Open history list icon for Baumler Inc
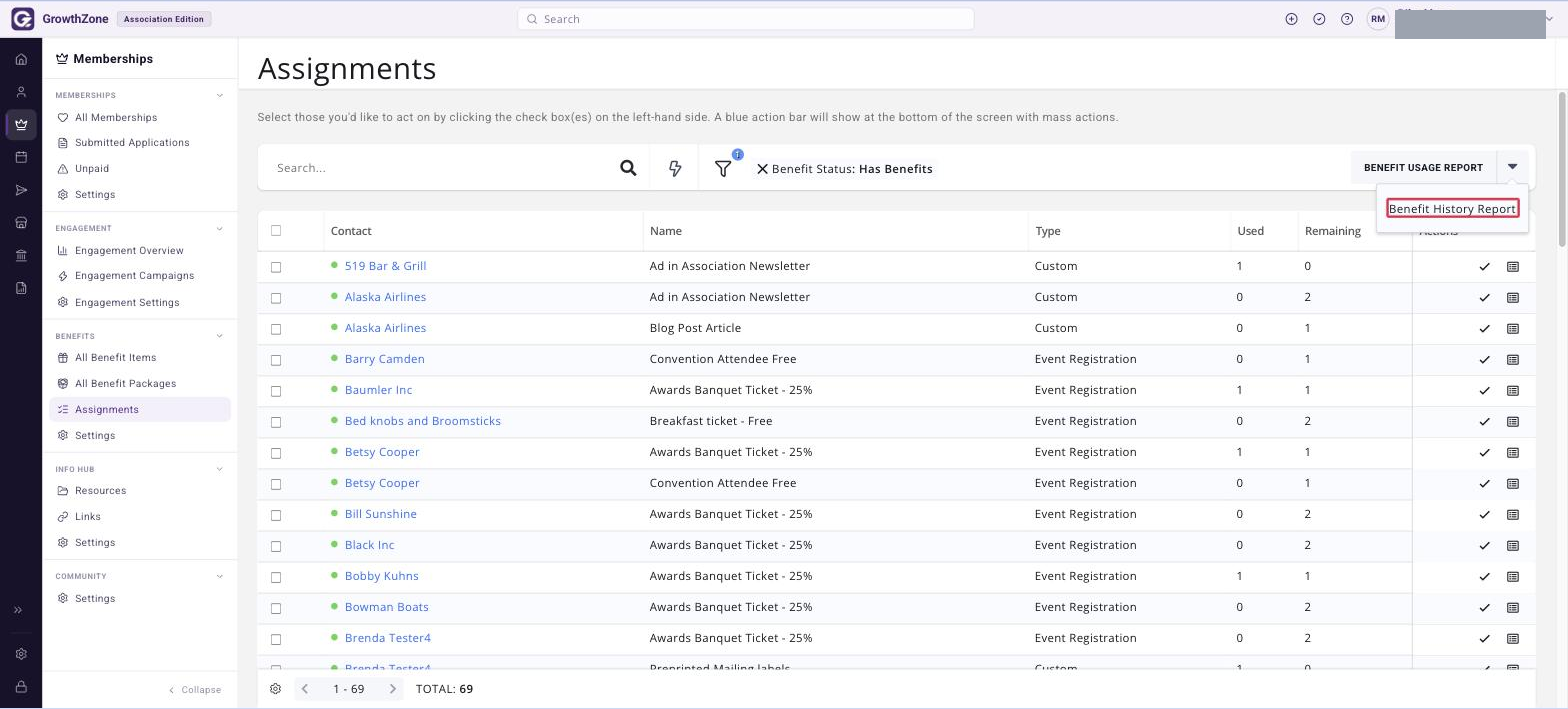The width and height of the screenshot is (1568, 709). pyautogui.click(x=1513, y=390)
